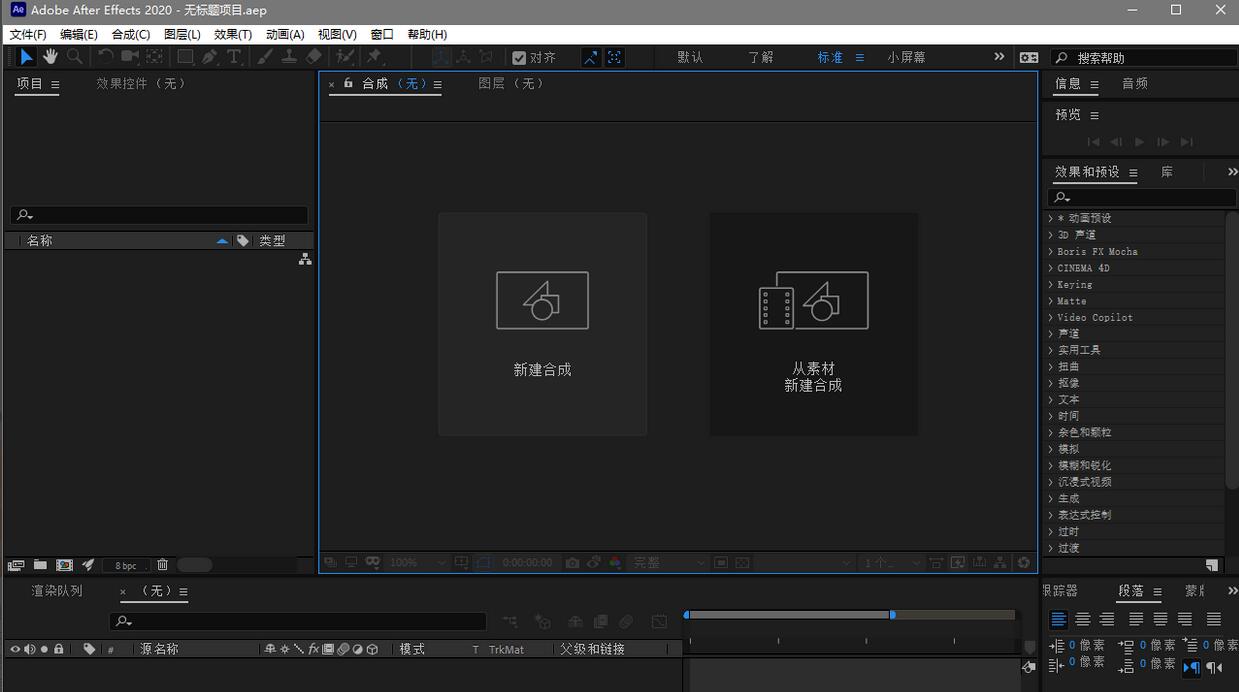Open the 窗口 menu
Screen dimensions: 1239x692
[x=382, y=34]
